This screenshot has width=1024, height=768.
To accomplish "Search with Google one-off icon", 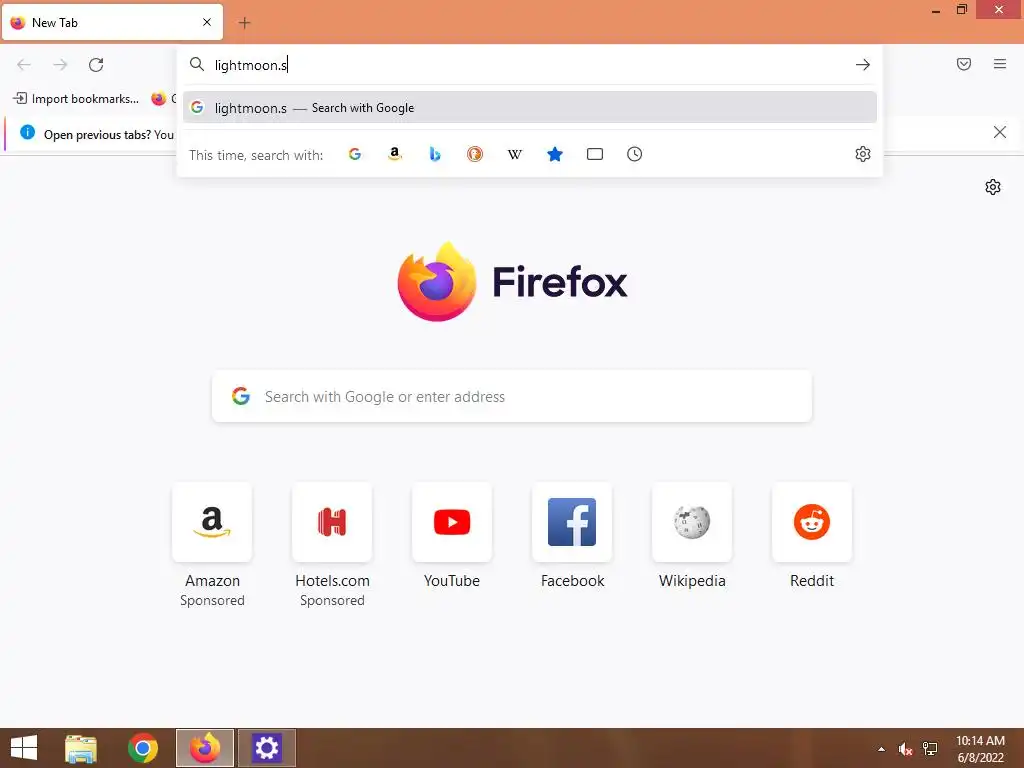I will 355,154.
